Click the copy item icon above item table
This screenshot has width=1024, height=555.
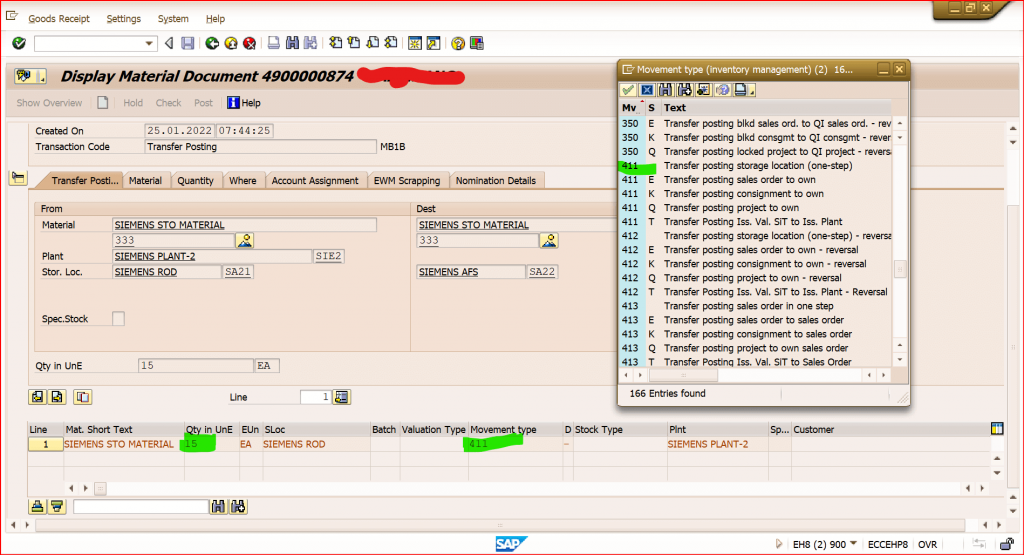click(x=82, y=396)
